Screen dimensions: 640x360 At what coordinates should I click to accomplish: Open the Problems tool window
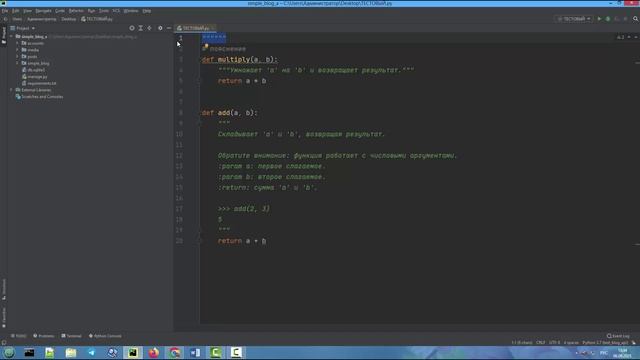coord(44,336)
